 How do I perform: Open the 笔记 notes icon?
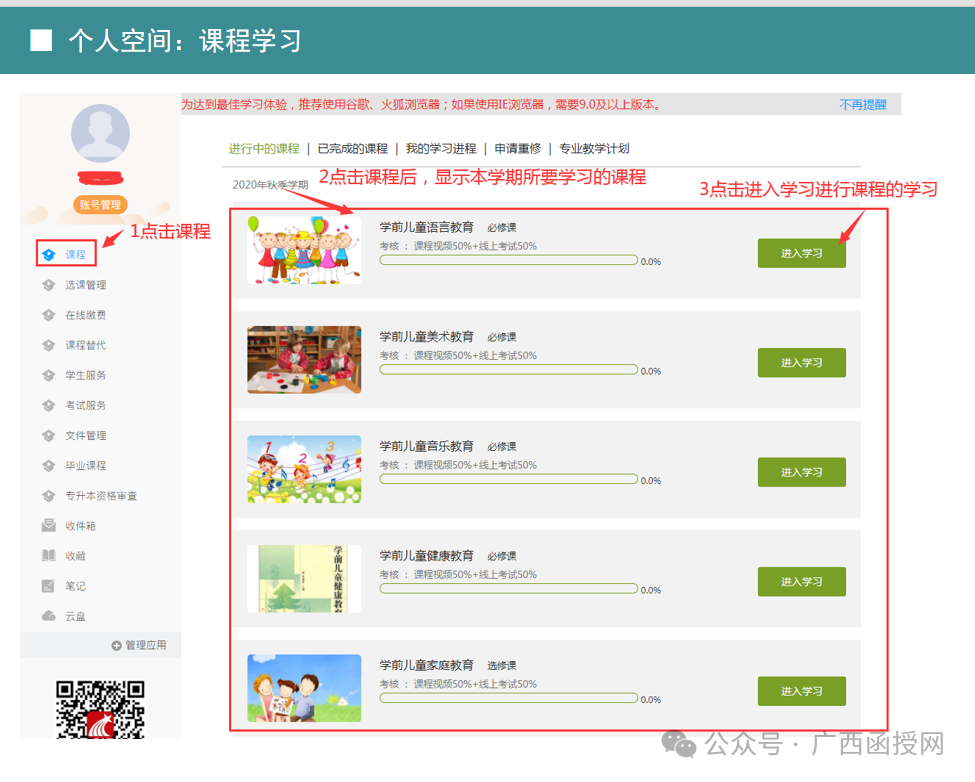click(49, 586)
